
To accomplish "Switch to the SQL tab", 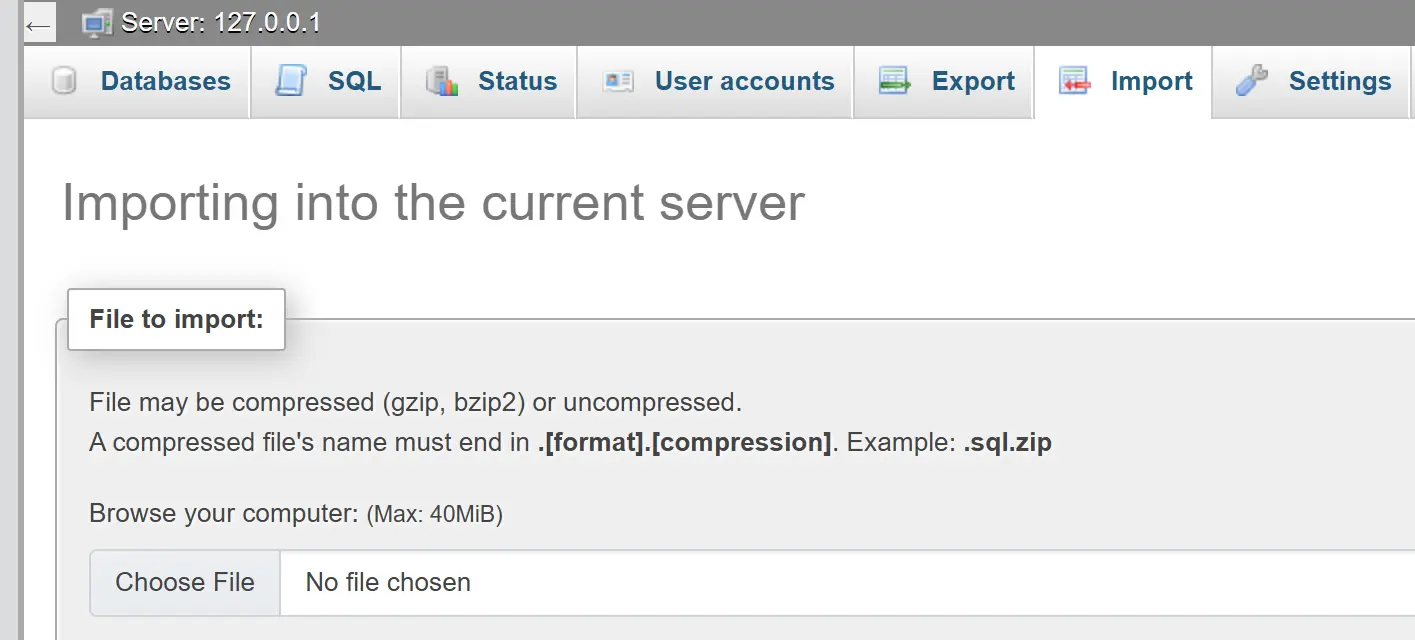I will 354,81.
